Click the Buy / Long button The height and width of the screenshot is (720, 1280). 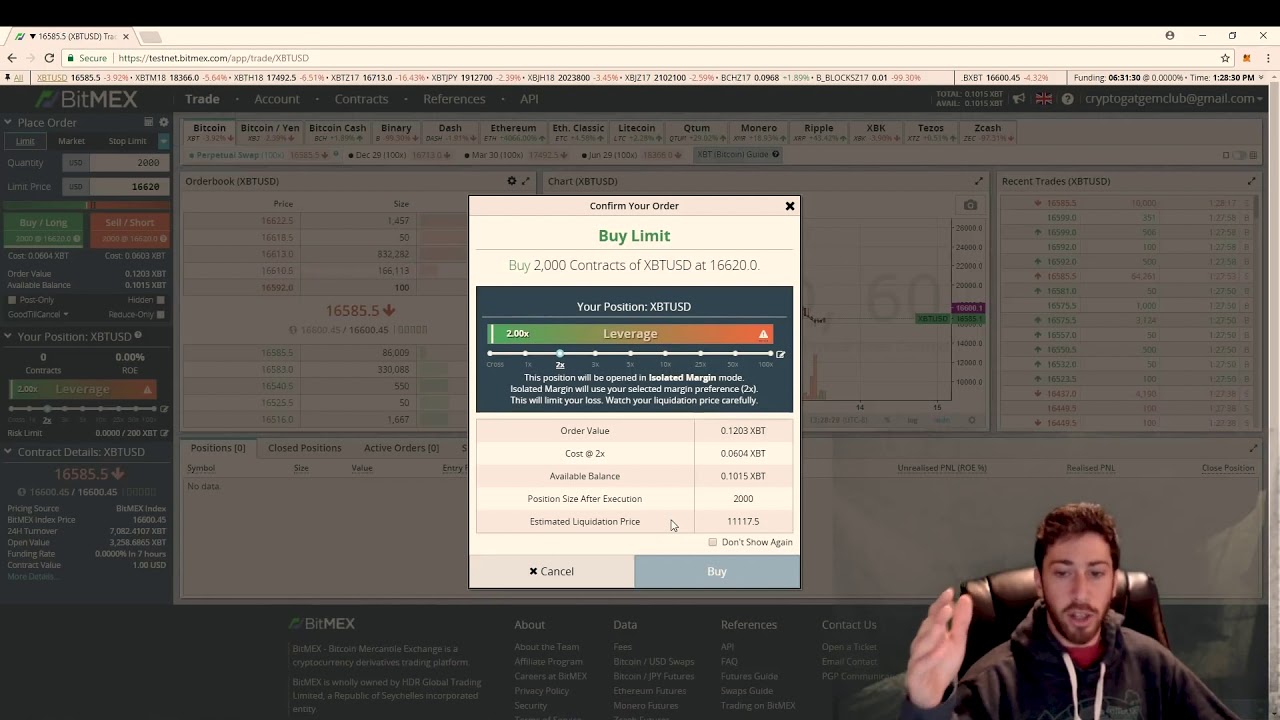click(43, 229)
